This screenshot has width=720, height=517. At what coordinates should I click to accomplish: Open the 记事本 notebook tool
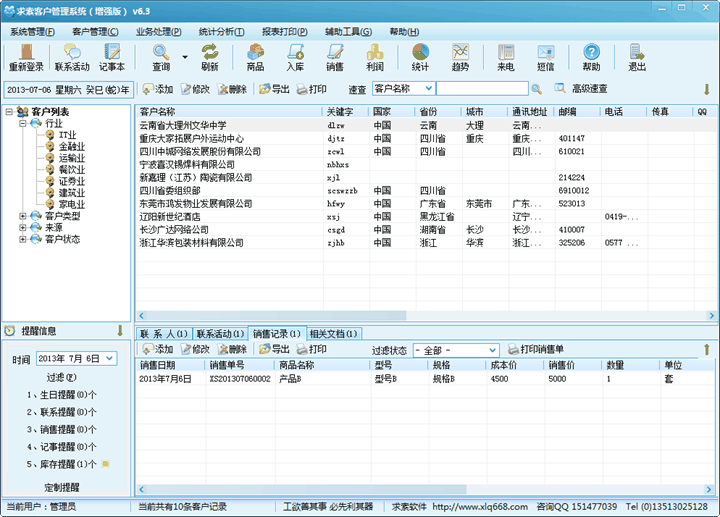[x=112, y=57]
